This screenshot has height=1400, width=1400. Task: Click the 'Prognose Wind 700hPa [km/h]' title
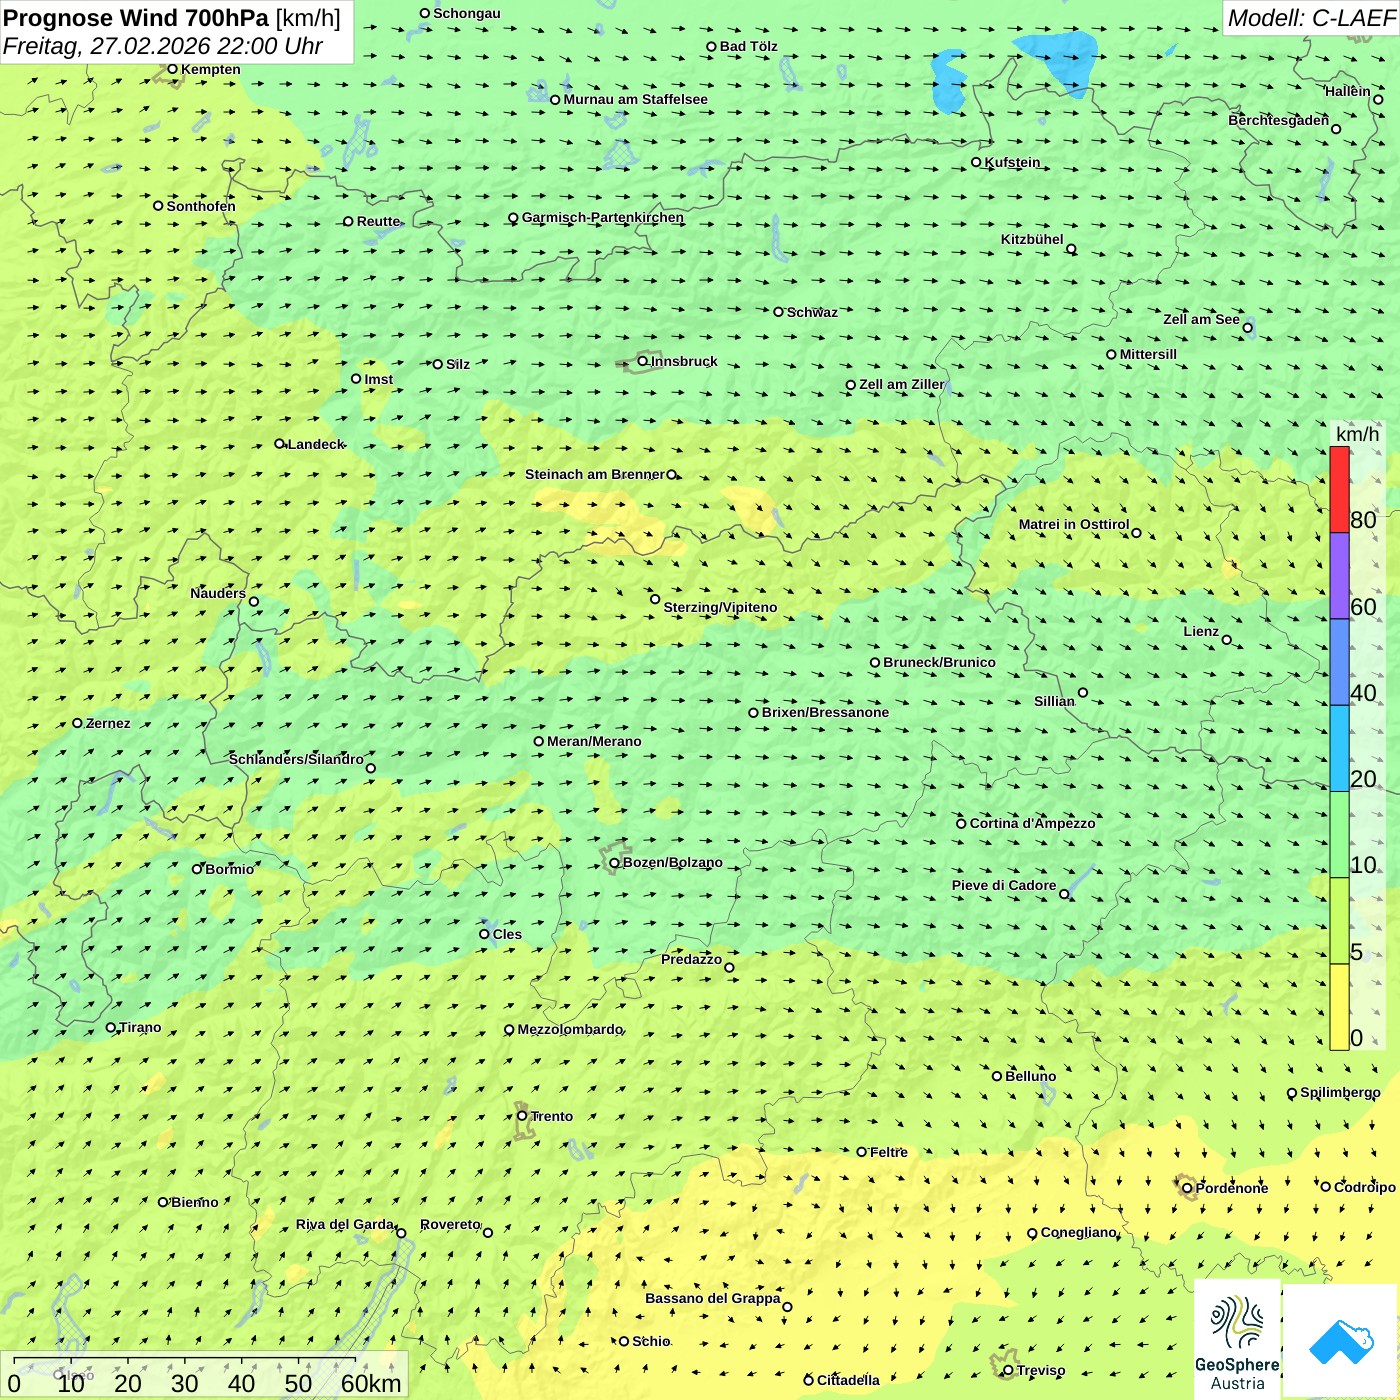[172, 18]
